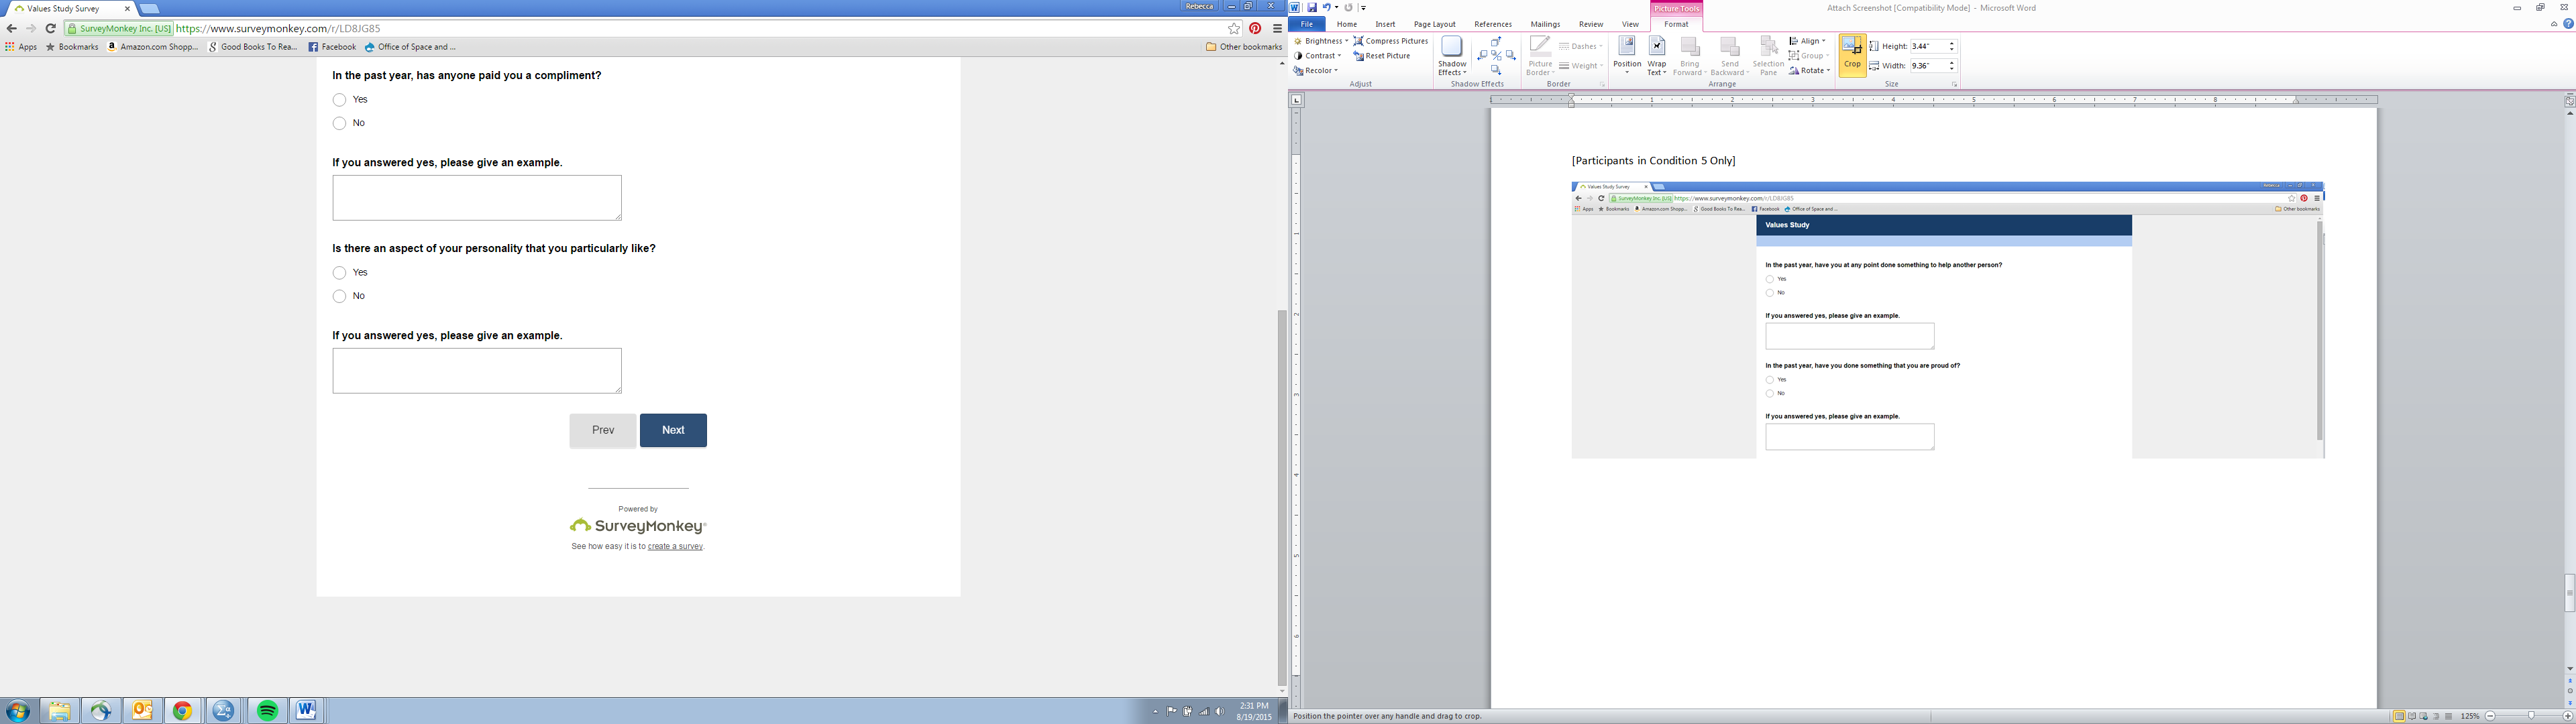Screen dimensions: 2576x724
Task: Select Yes for personality aspect question
Action: 340,273
